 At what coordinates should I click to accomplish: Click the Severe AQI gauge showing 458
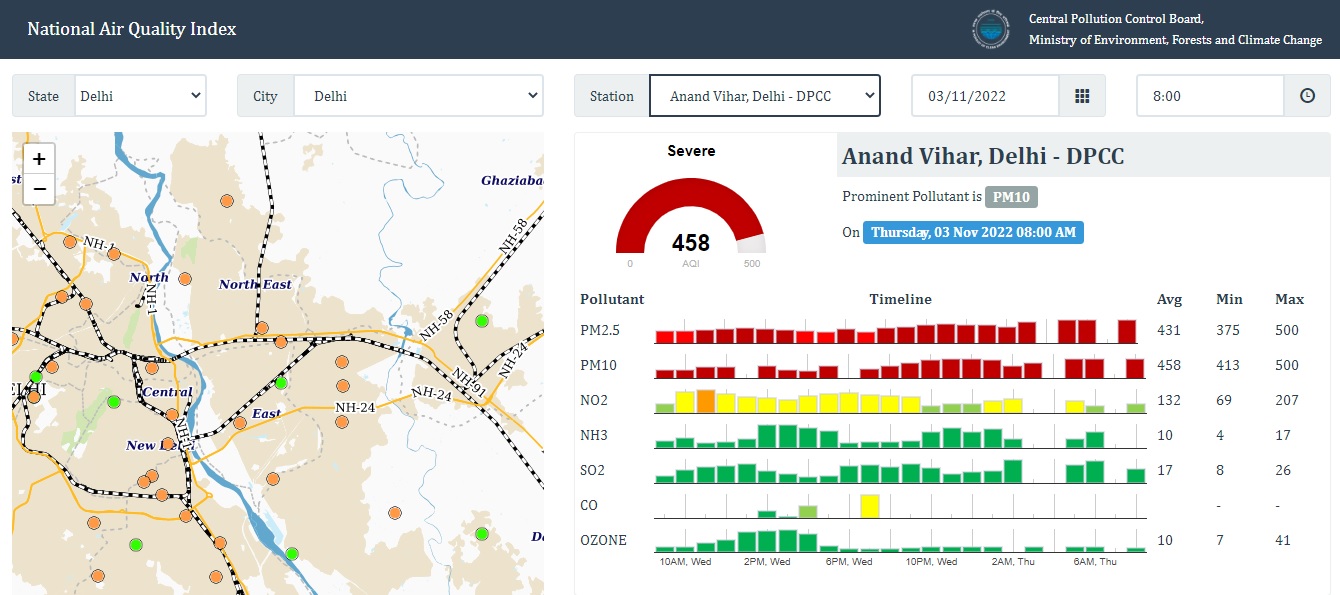[x=691, y=225]
